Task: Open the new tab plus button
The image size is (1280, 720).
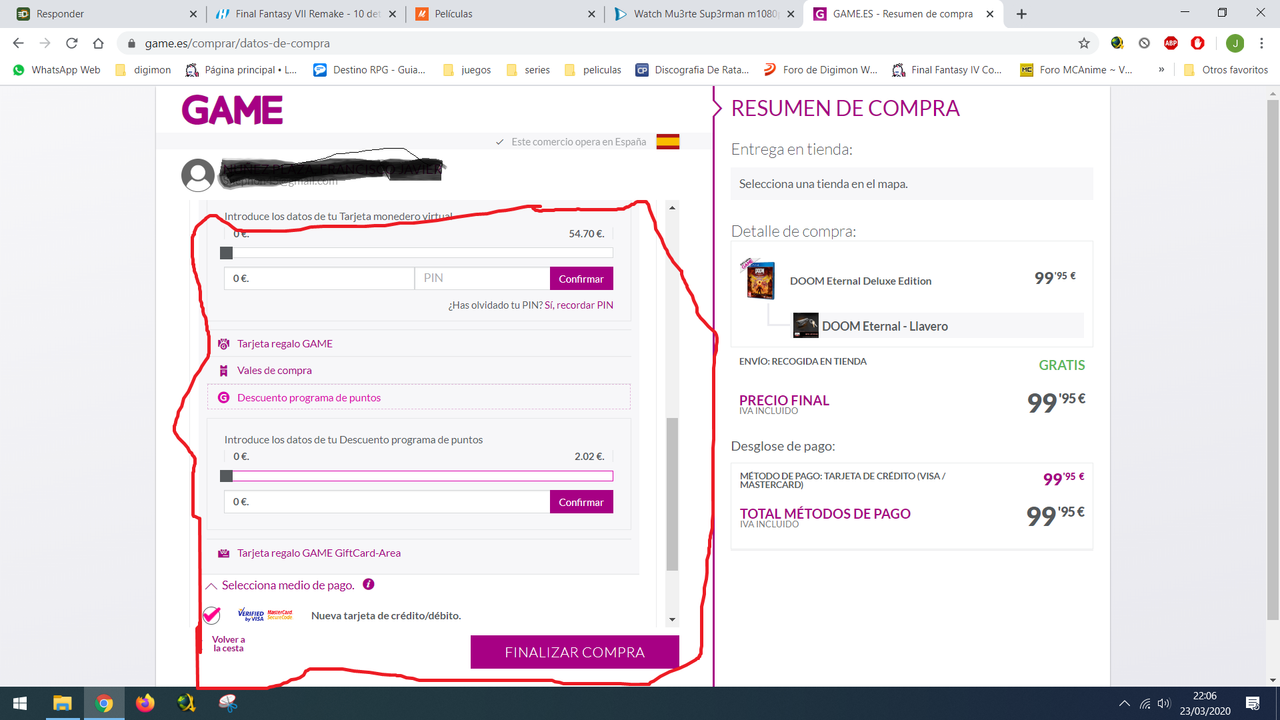Action: click(x=1021, y=14)
